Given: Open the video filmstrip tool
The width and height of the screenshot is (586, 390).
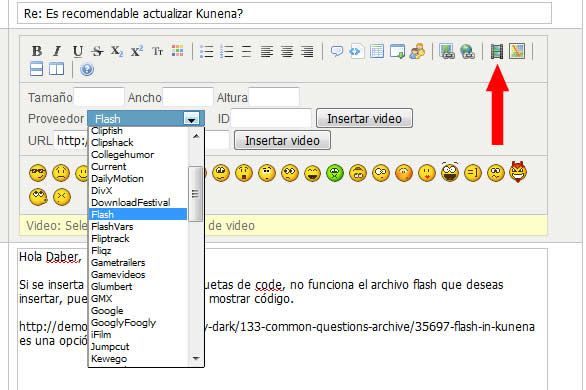Looking at the screenshot, I should click(496, 51).
